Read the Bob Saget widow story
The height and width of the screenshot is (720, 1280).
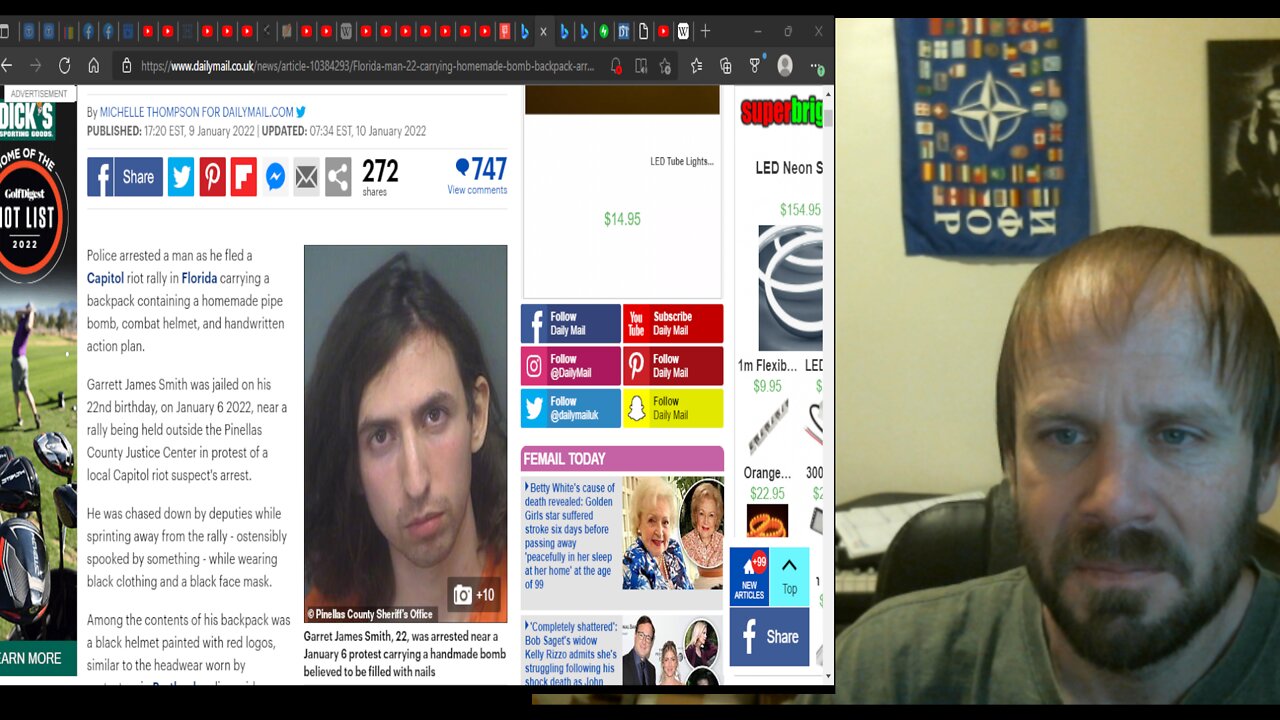pos(570,654)
